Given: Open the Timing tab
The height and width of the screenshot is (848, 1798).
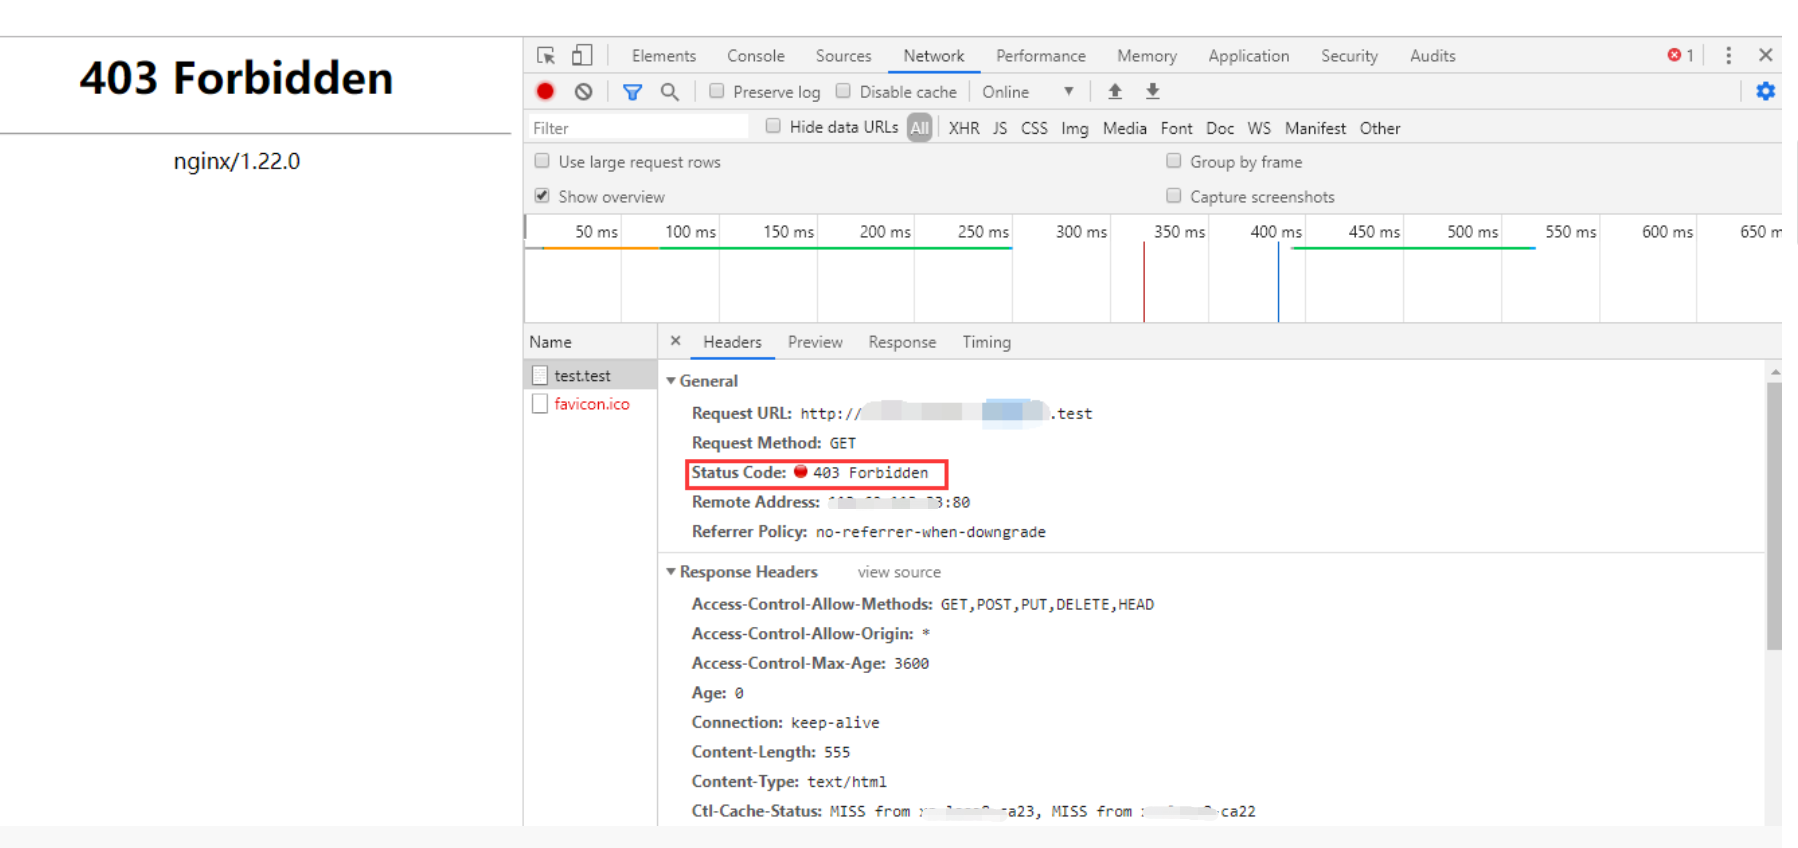Looking at the screenshot, I should coord(986,342).
